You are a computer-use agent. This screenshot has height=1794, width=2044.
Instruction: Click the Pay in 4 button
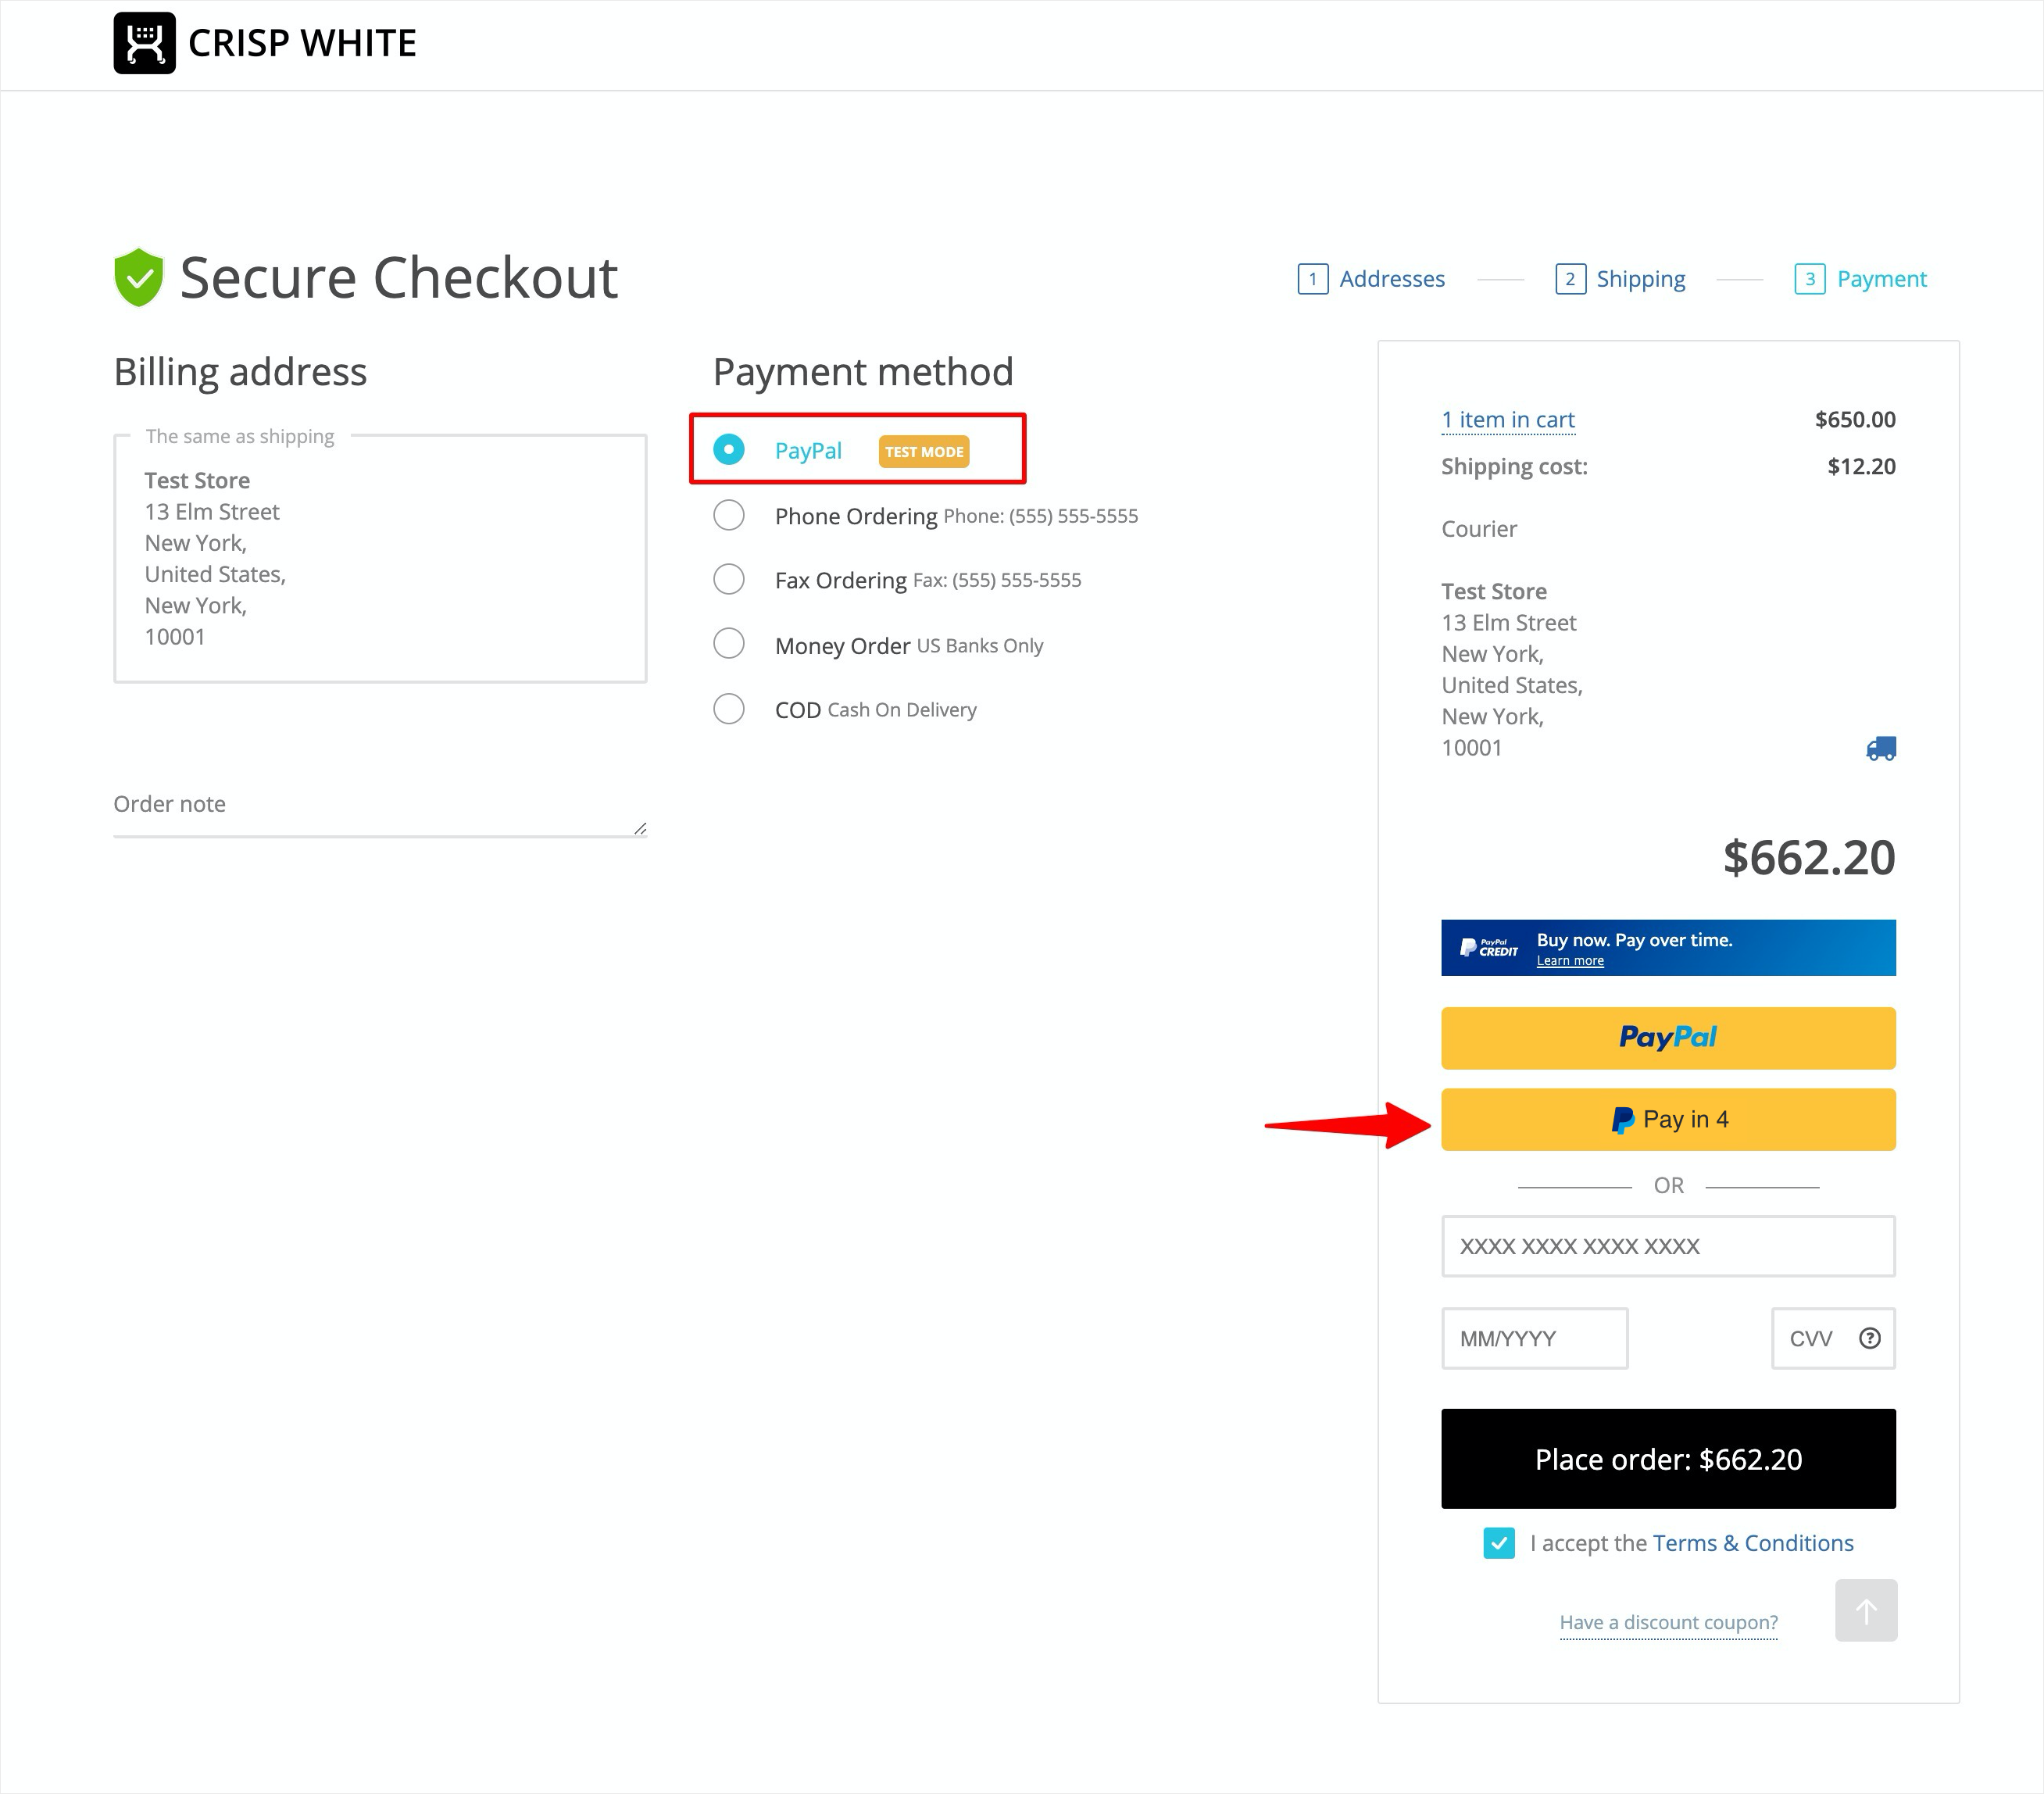pos(1667,1119)
